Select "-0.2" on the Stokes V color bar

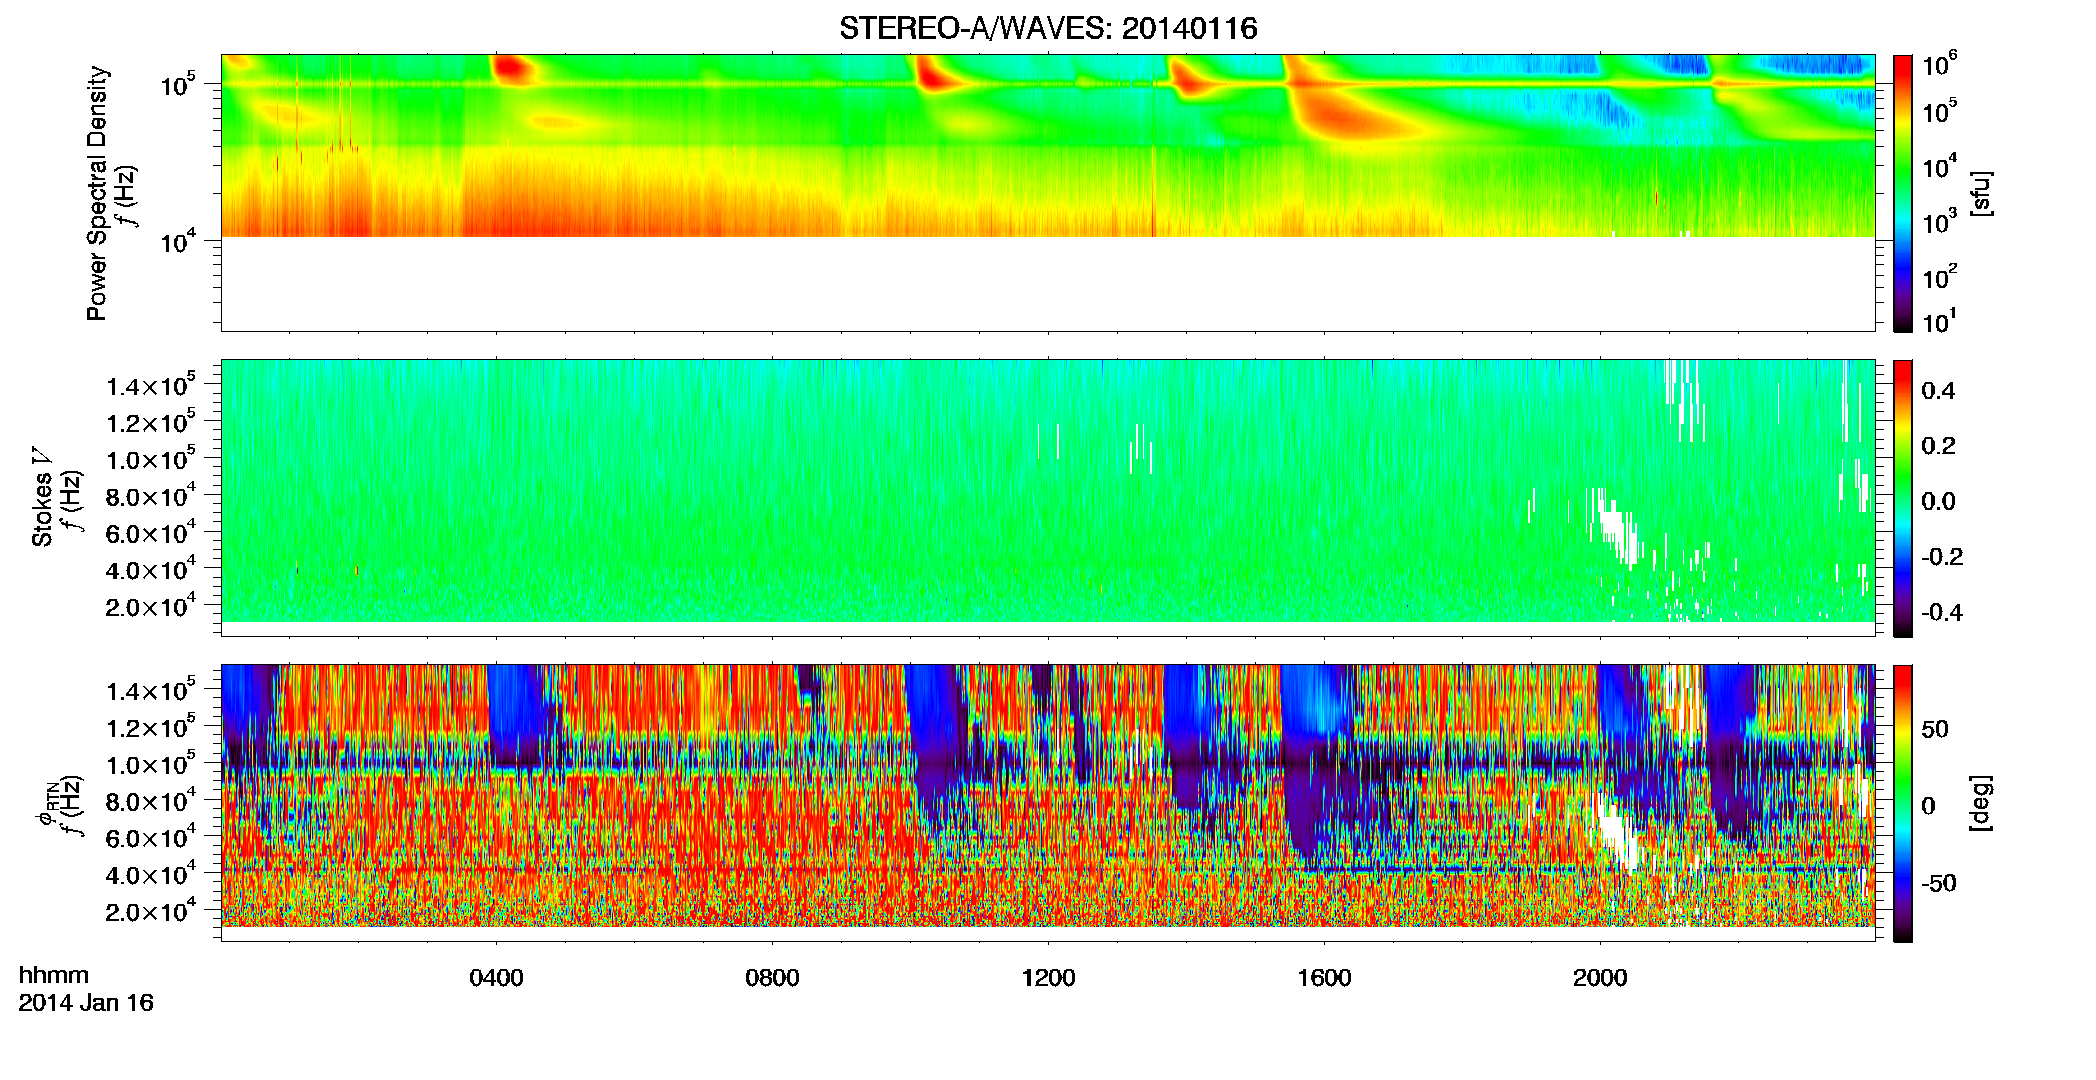coord(1942,557)
